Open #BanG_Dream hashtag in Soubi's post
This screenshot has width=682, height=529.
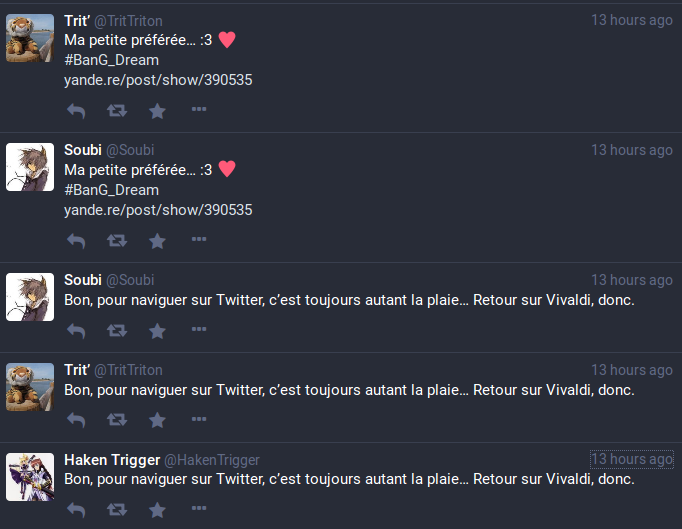[x=111, y=190]
